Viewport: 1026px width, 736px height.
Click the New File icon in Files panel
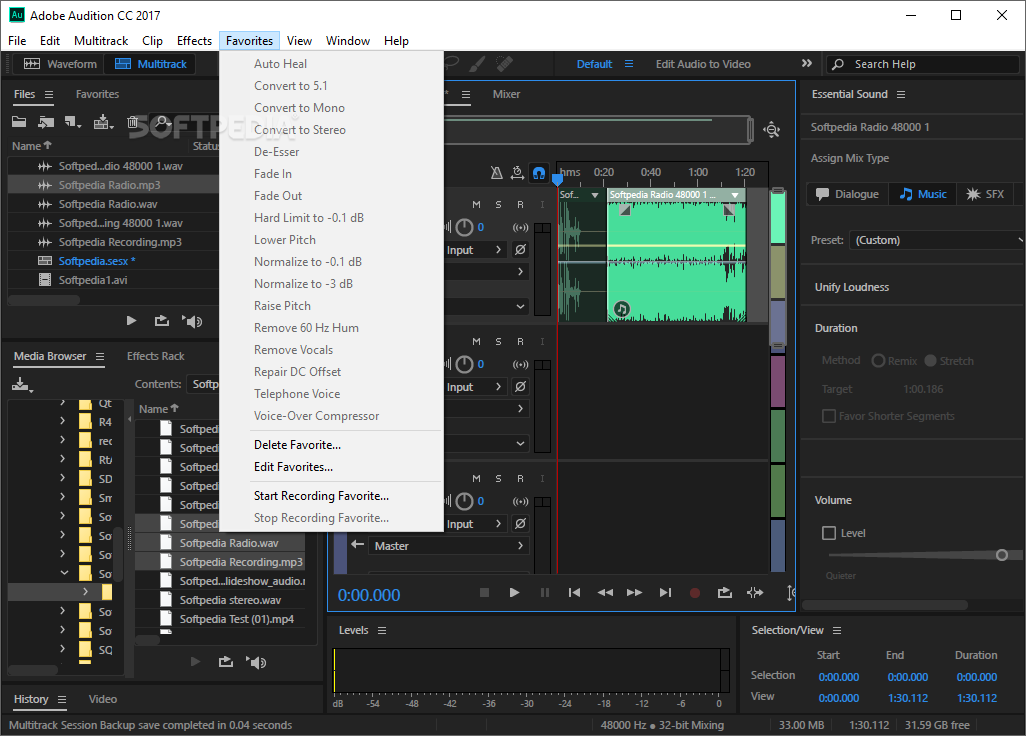(73, 122)
